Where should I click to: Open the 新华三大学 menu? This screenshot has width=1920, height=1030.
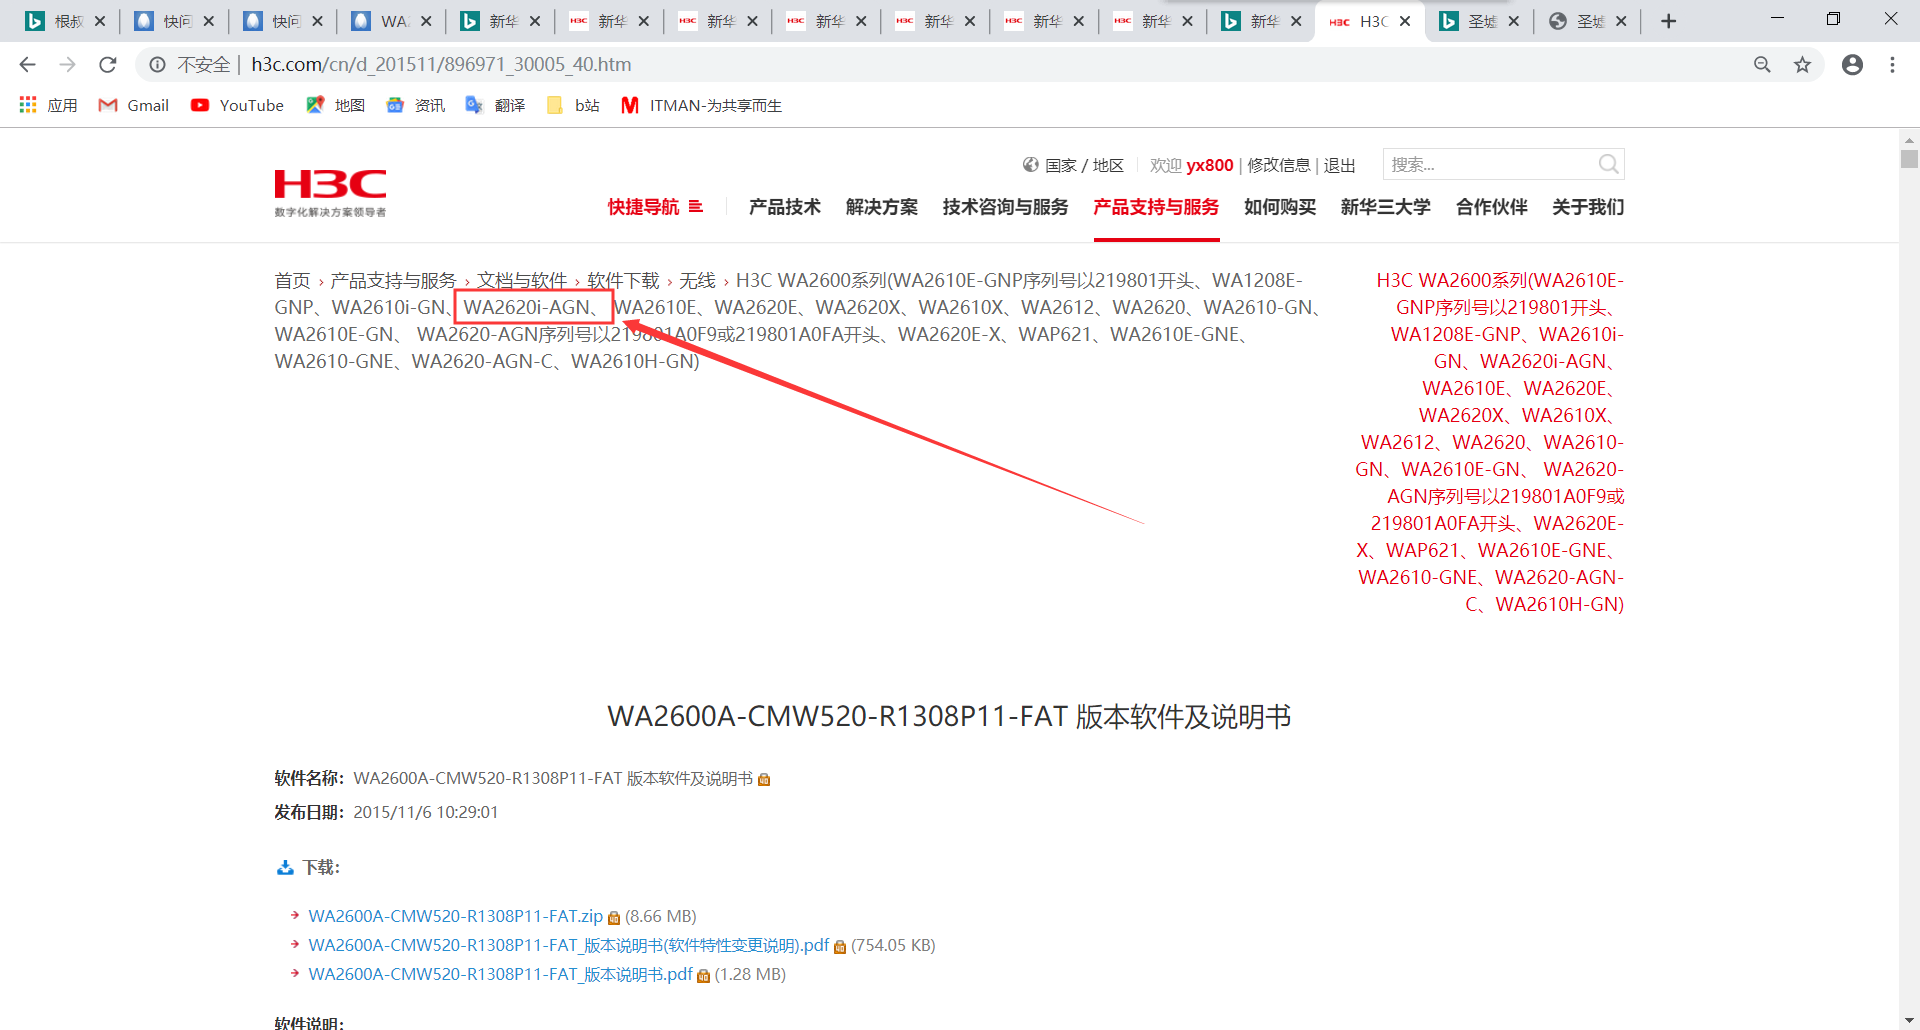[1386, 207]
